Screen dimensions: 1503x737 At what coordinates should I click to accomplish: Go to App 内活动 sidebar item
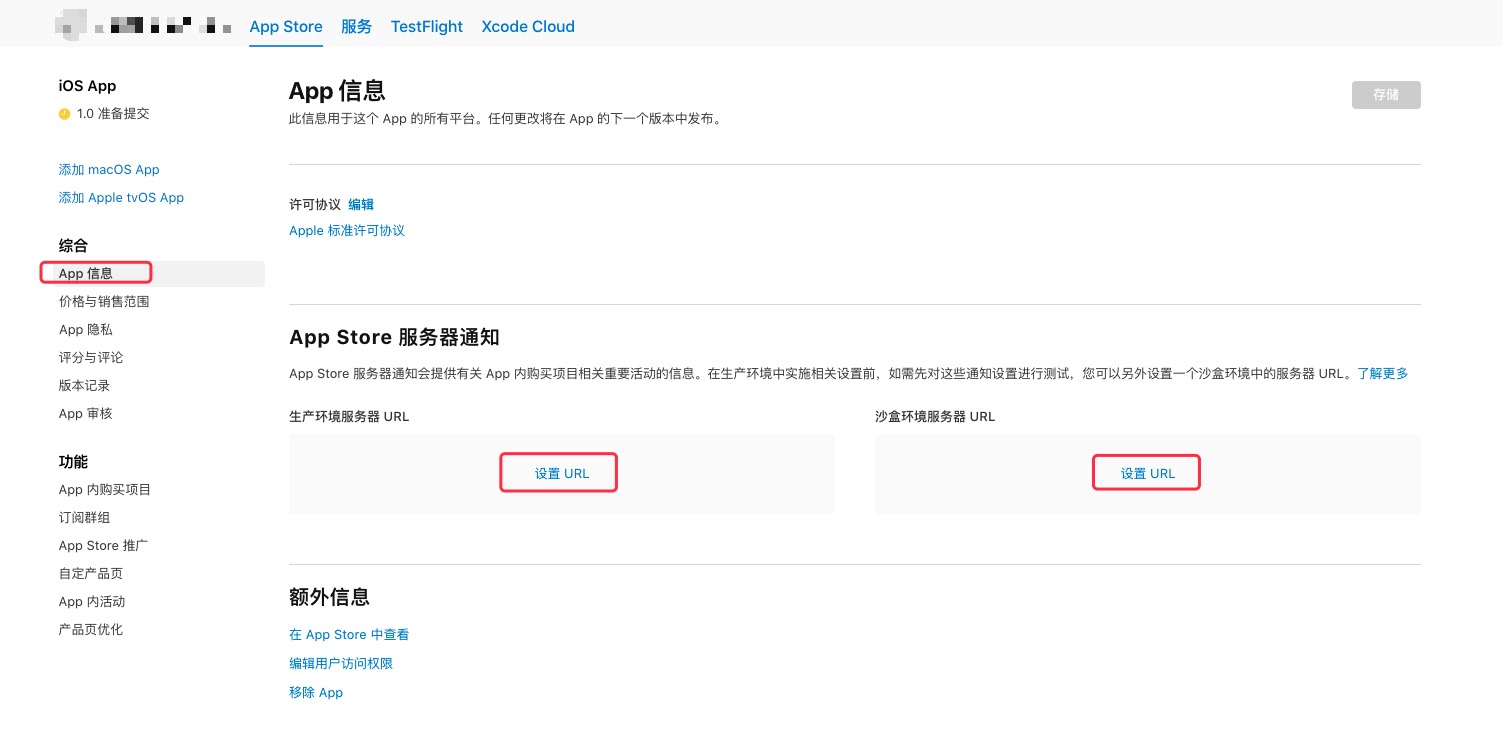pyautogui.click(x=92, y=602)
